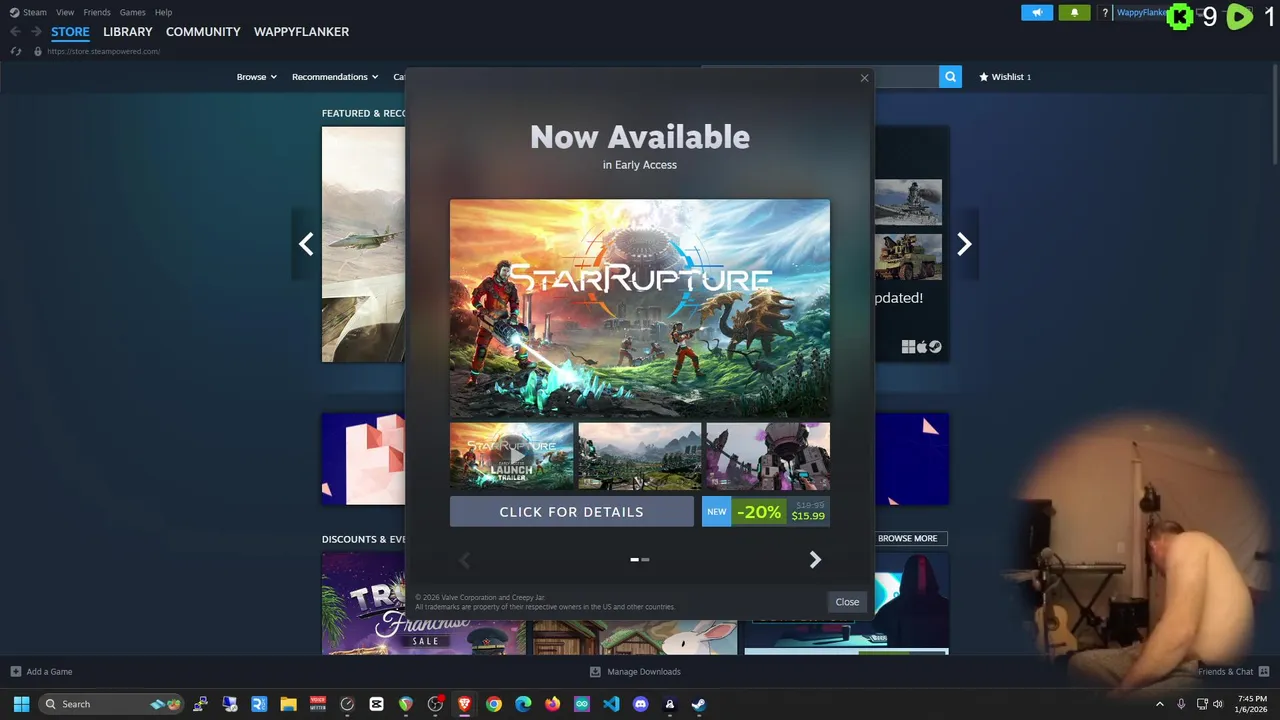Open the green notifications bell

click(x=1074, y=12)
